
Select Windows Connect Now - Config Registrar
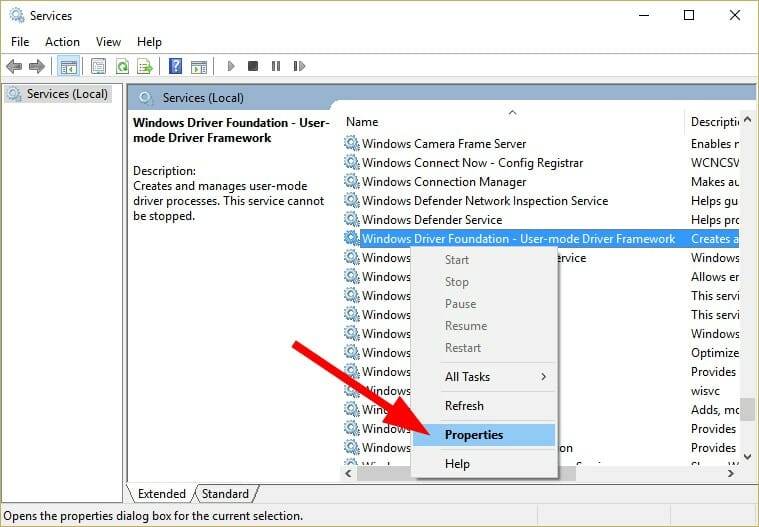click(x=472, y=163)
